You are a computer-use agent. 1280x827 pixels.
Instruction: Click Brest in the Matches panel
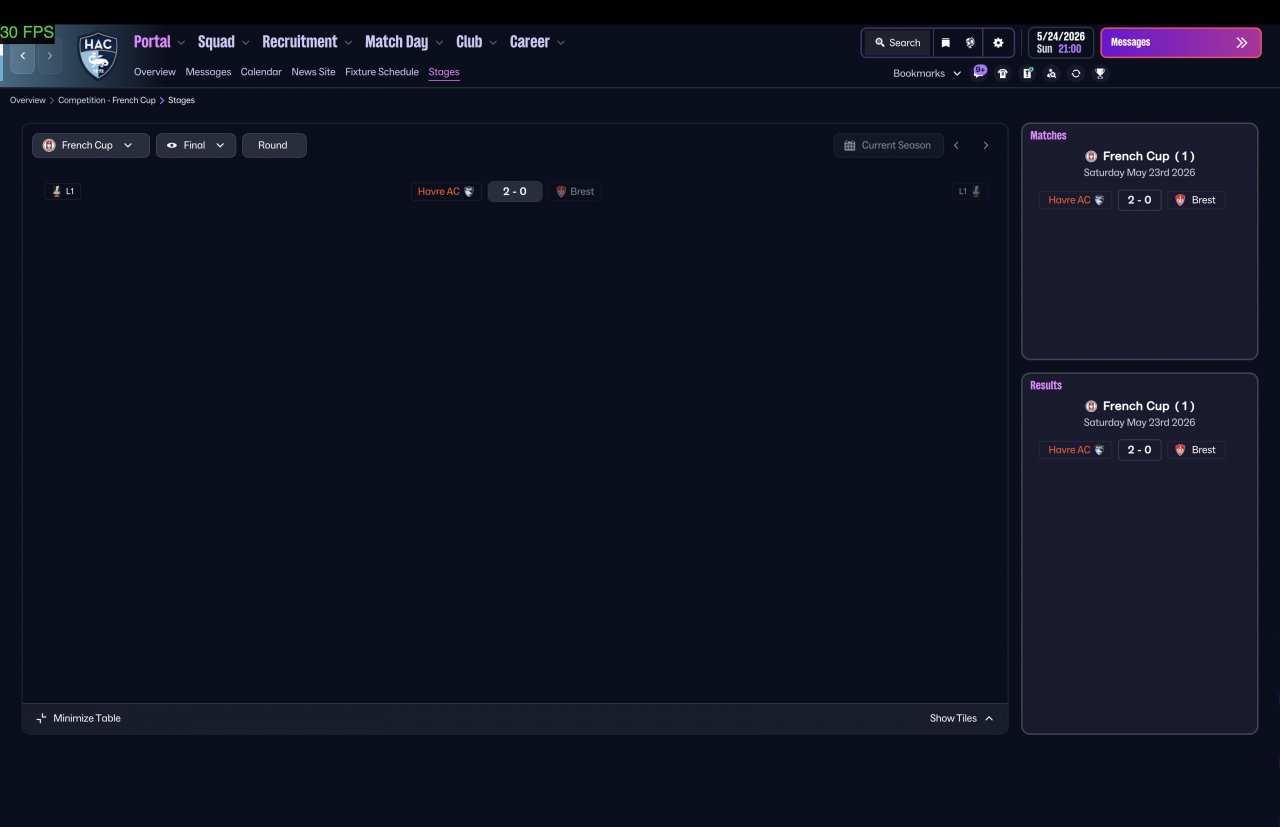click(1196, 200)
